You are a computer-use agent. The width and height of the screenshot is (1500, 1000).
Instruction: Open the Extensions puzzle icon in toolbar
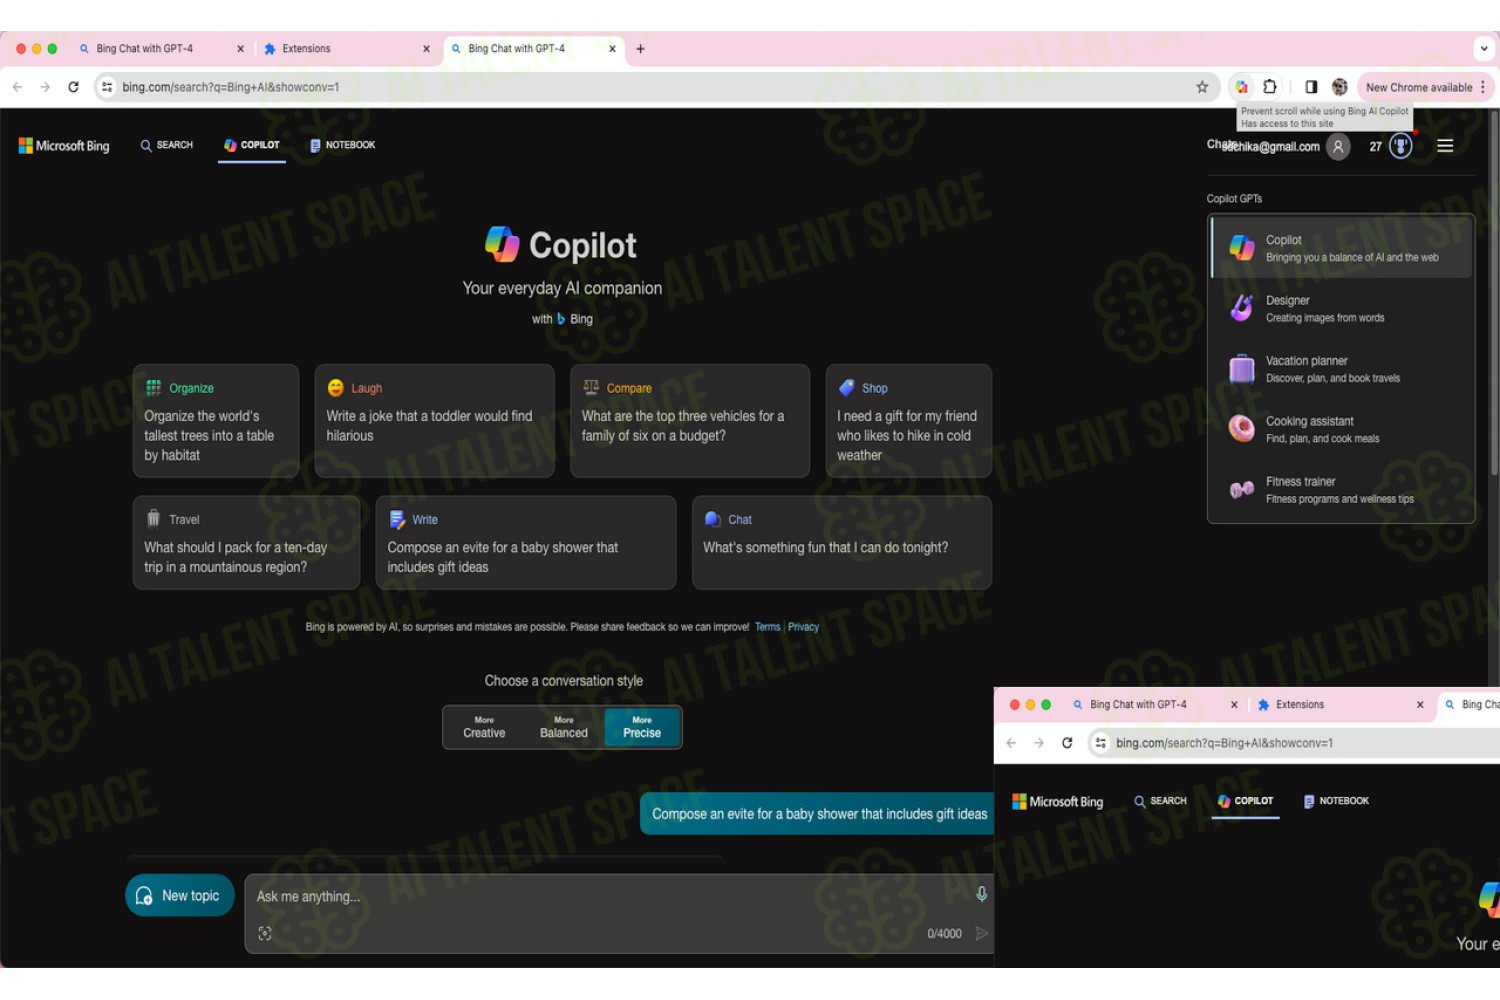coord(1270,87)
